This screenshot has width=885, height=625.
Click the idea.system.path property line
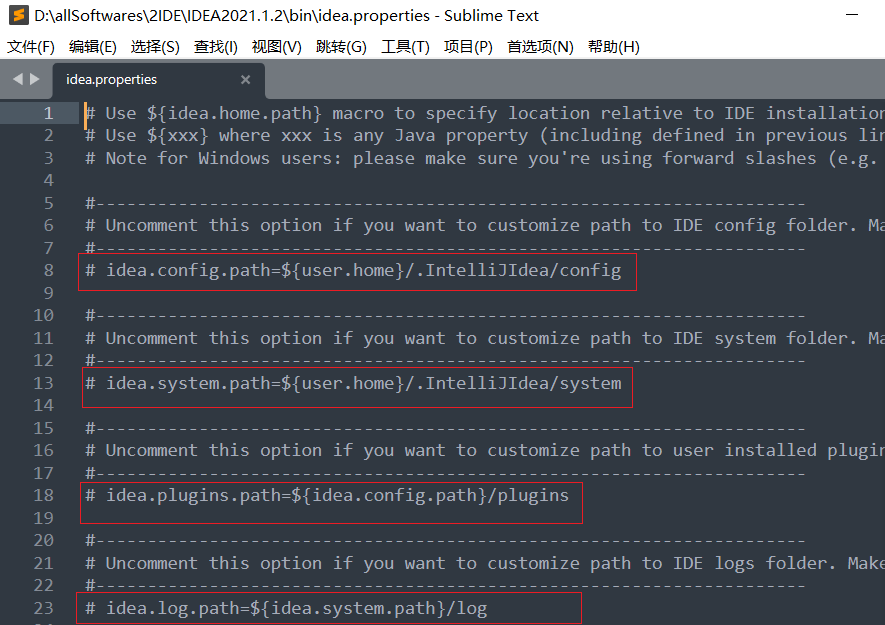pyautogui.click(x=353, y=383)
